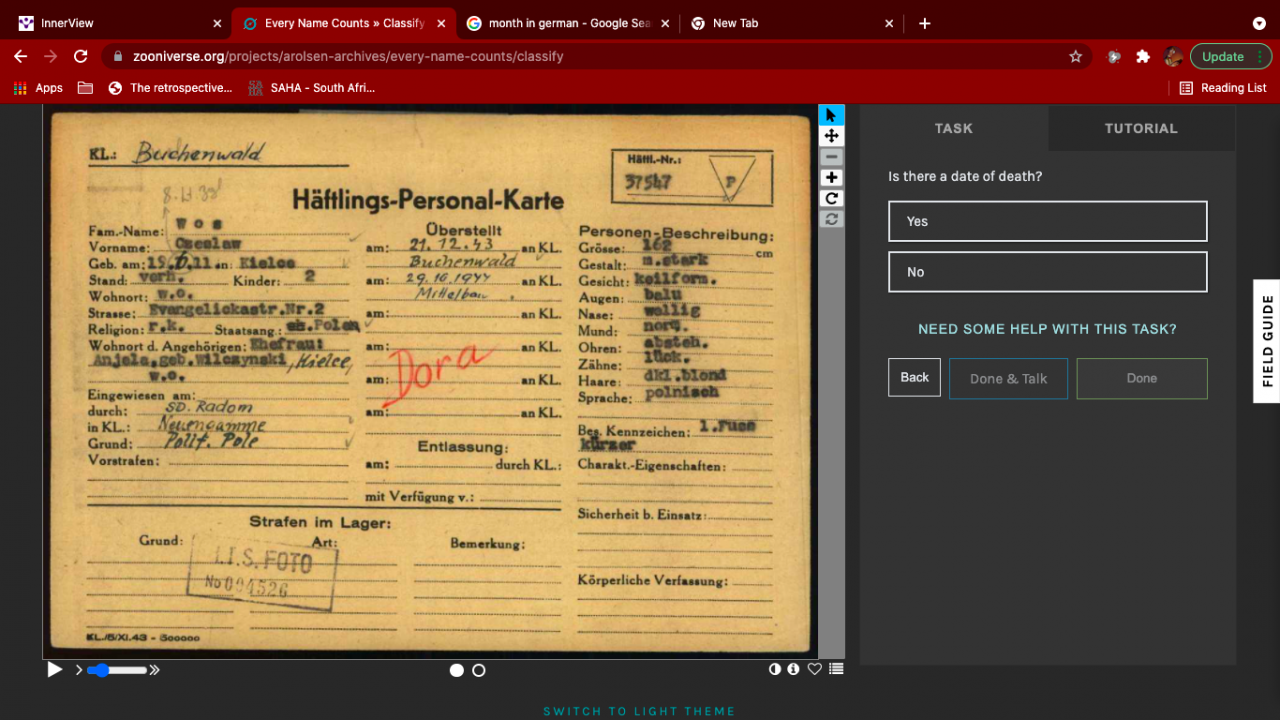
Task: Show the second frame dot
Action: coord(479,670)
